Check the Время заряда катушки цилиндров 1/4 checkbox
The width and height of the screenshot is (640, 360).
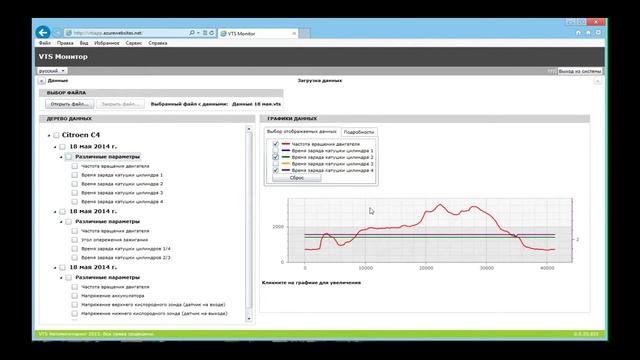point(74,249)
